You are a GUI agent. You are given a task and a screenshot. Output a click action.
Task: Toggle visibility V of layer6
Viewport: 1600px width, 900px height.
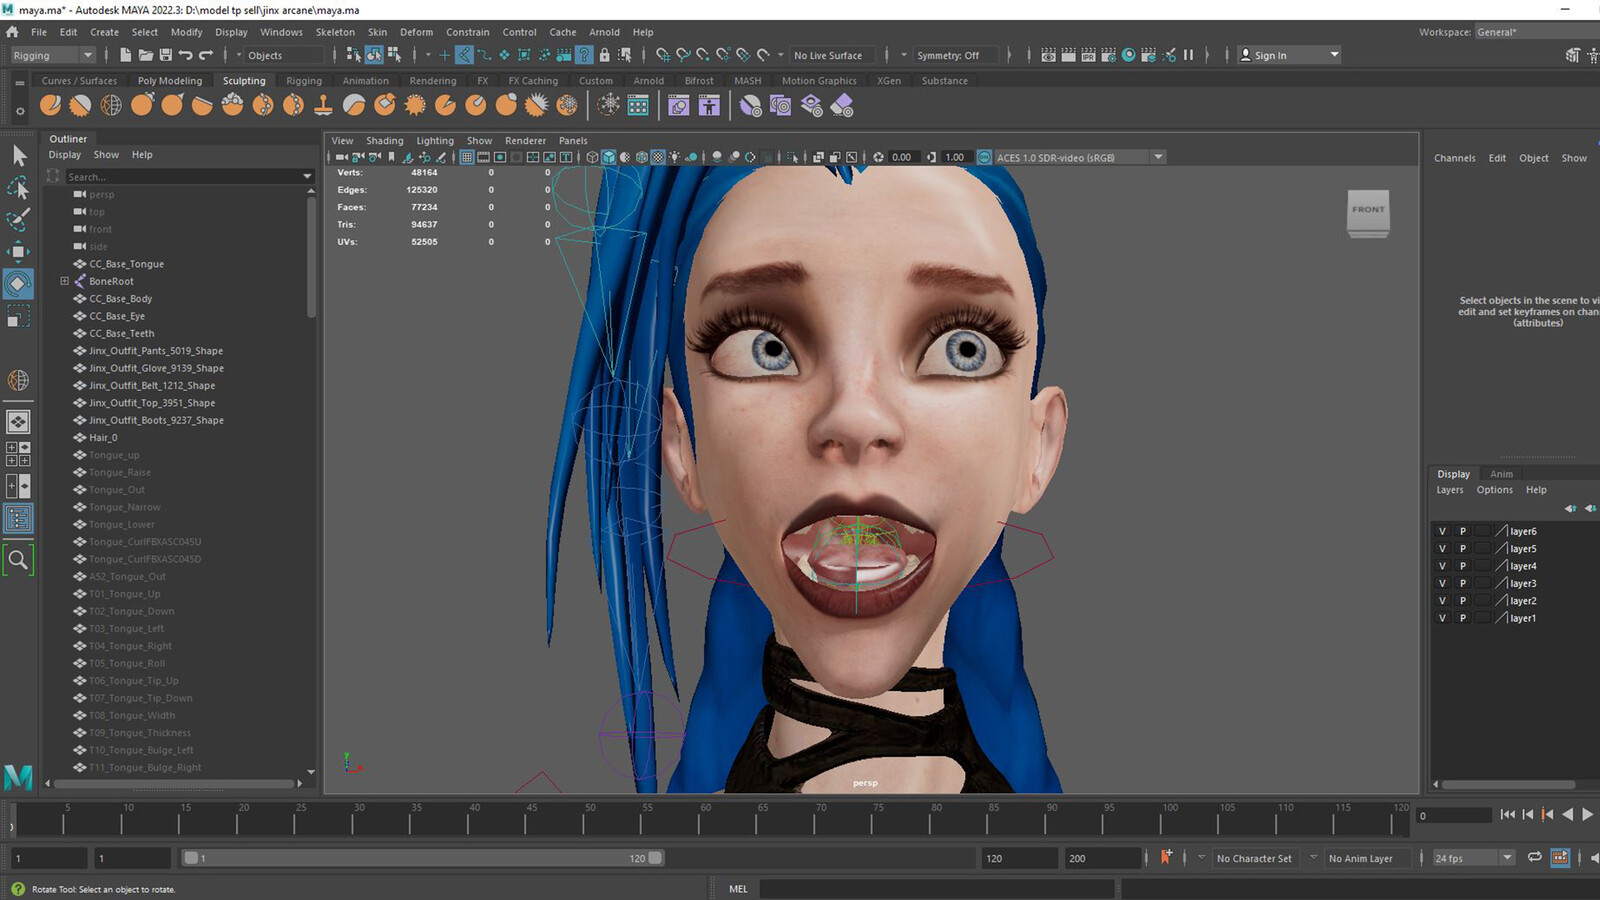tap(1442, 531)
